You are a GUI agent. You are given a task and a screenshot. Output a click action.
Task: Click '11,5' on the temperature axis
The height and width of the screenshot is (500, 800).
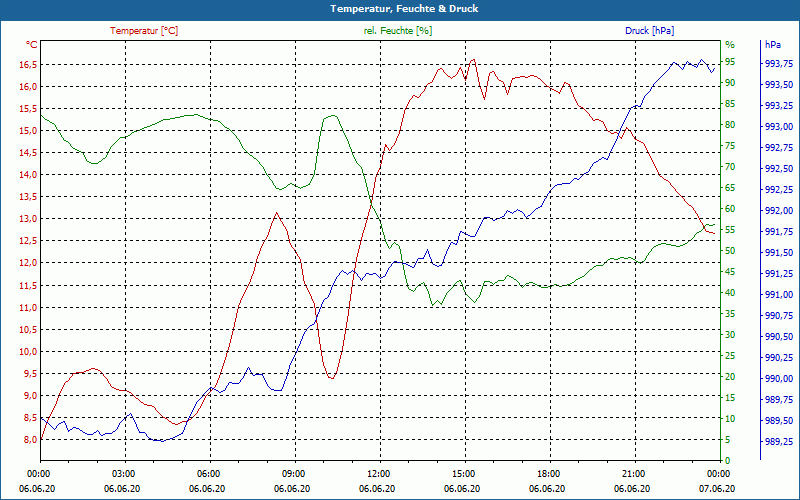(x=29, y=285)
